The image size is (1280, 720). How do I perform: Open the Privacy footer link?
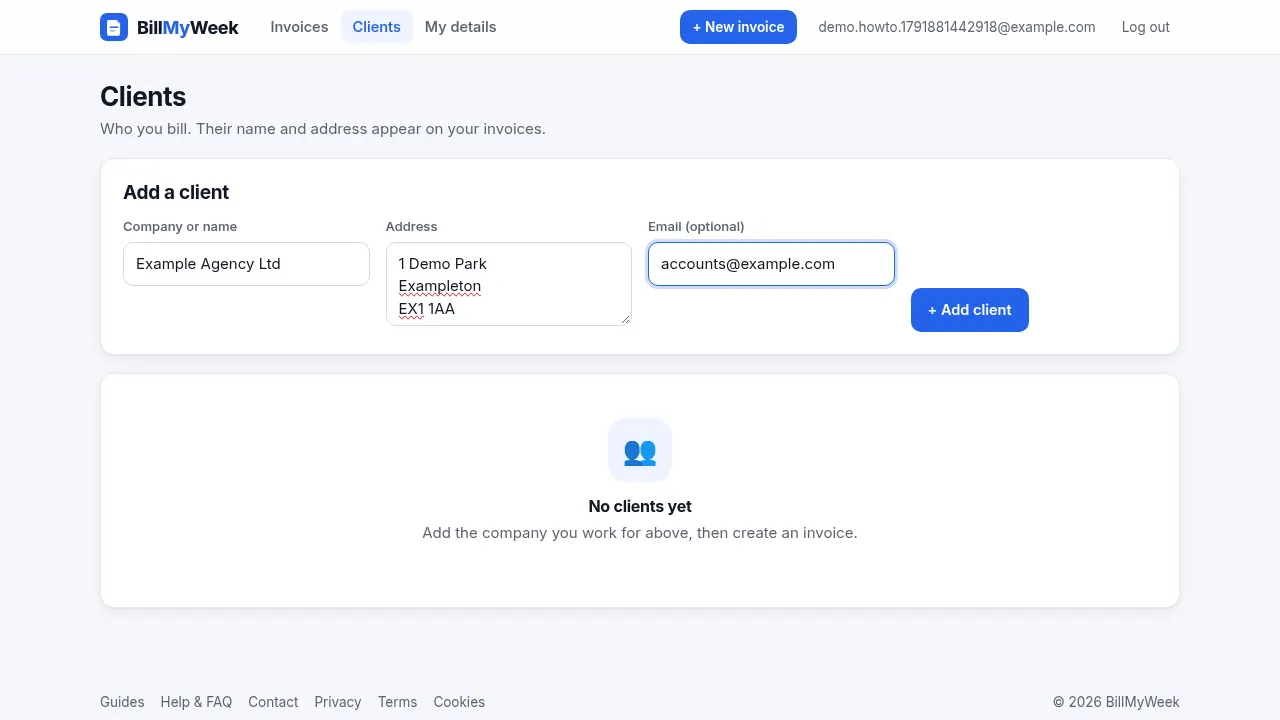pos(338,702)
